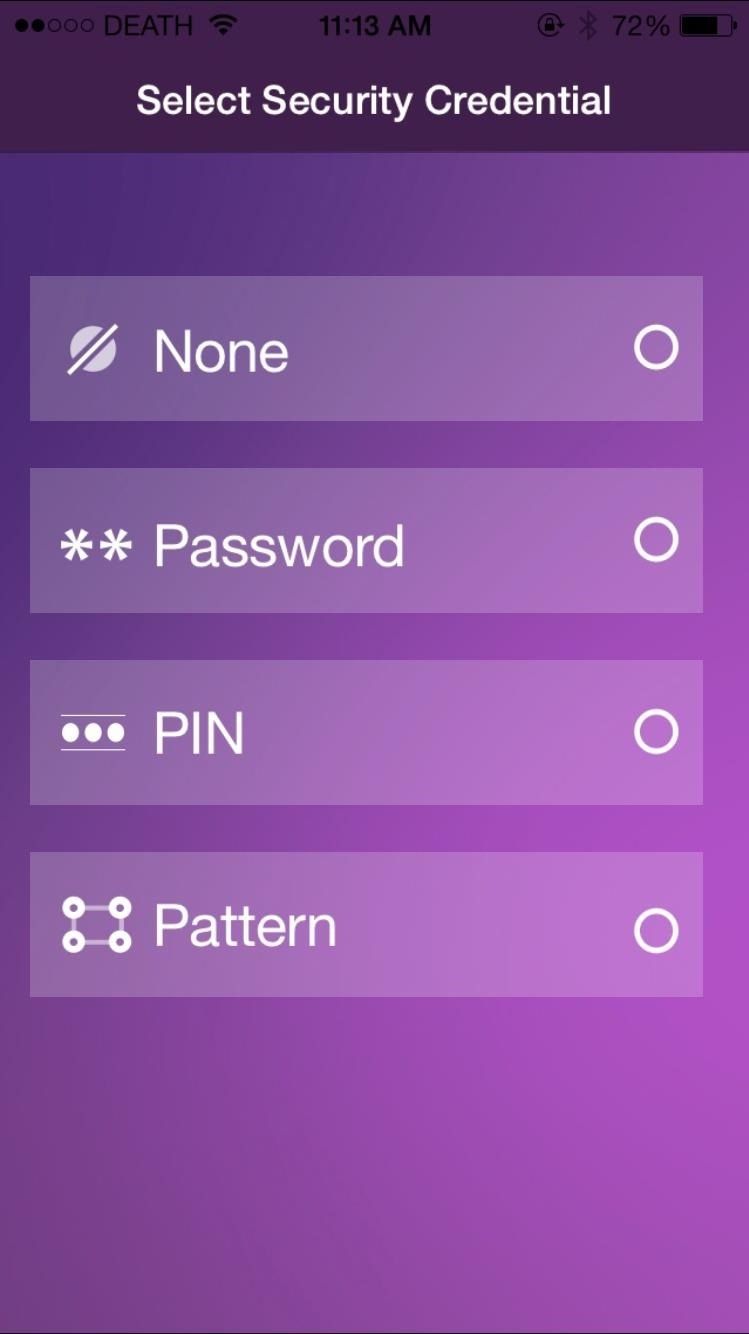
Task: Tap the Select Security Credential title
Action: (x=374, y=101)
